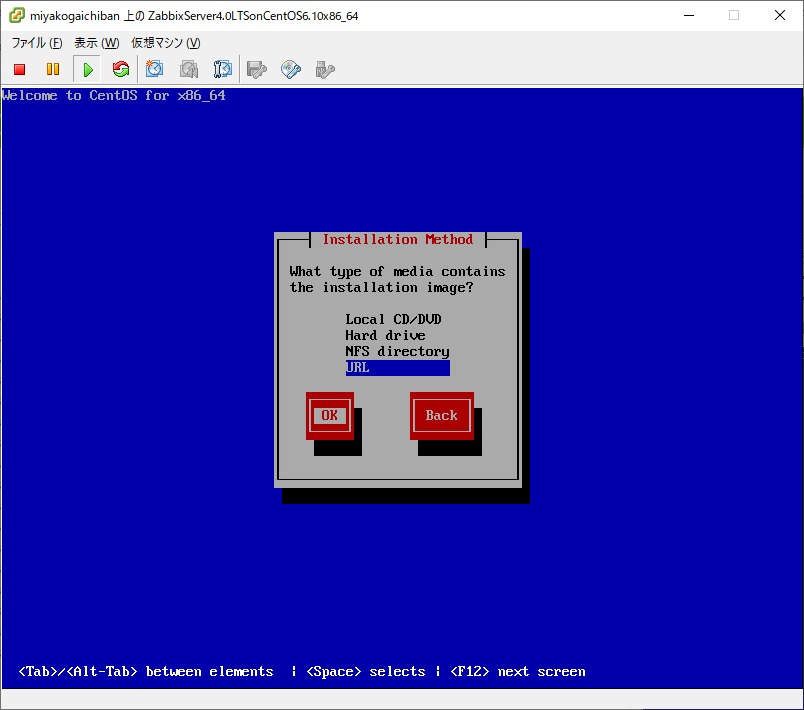Click the VMware console title bar icon
Image resolution: width=804 pixels, height=710 pixels.
16,15
